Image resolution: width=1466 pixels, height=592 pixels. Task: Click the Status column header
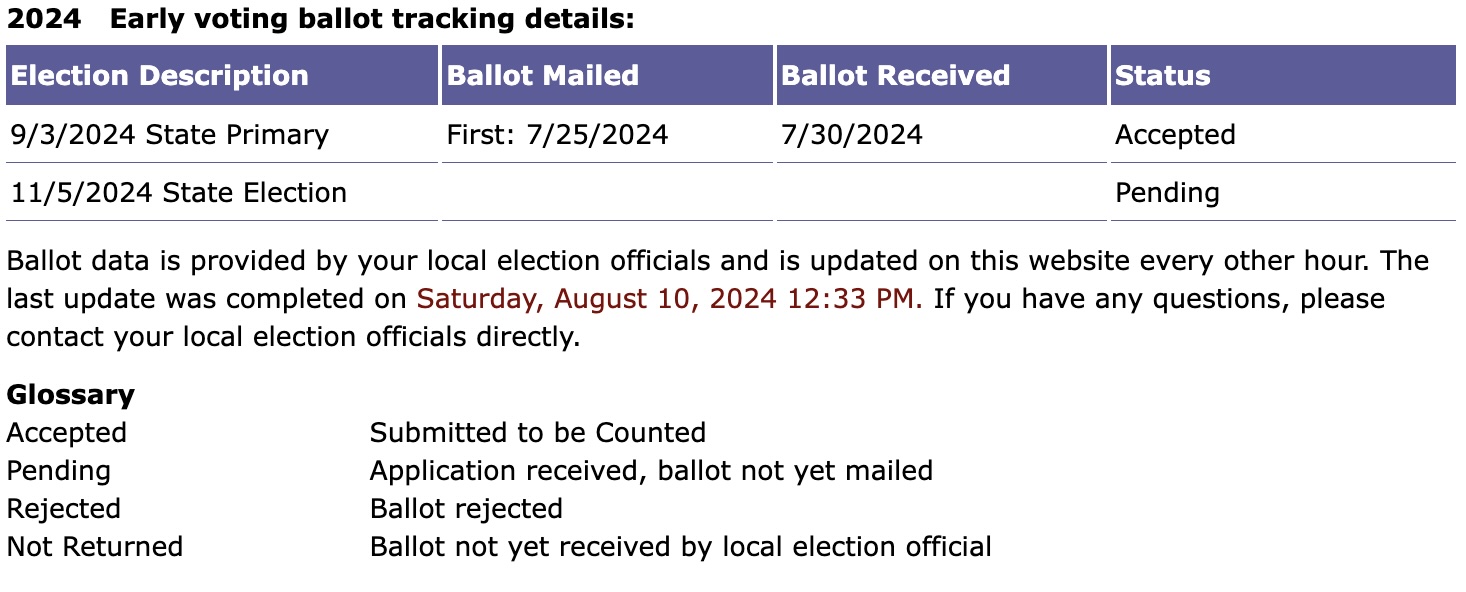tap(1283, 75)
